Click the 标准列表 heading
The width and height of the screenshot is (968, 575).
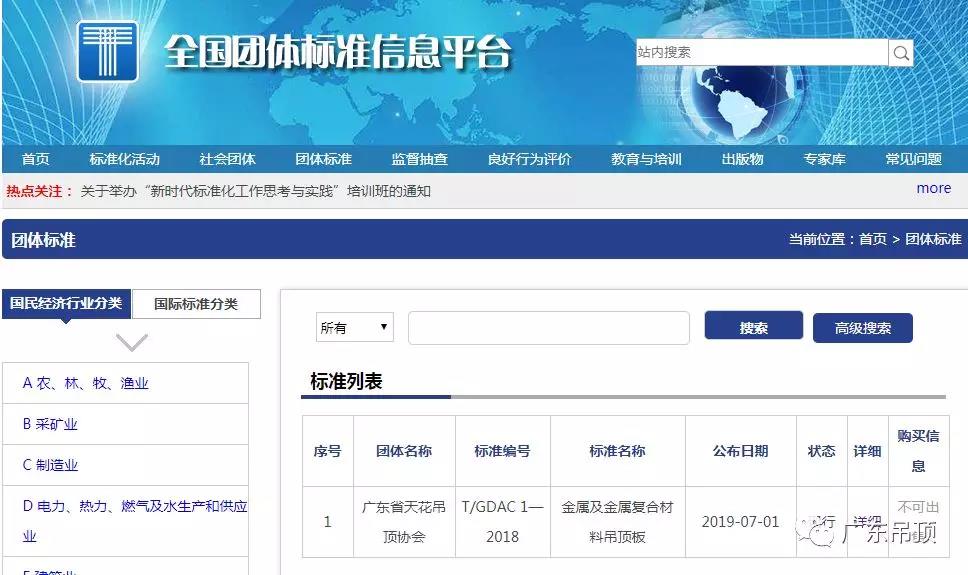[x=346, y=381]
